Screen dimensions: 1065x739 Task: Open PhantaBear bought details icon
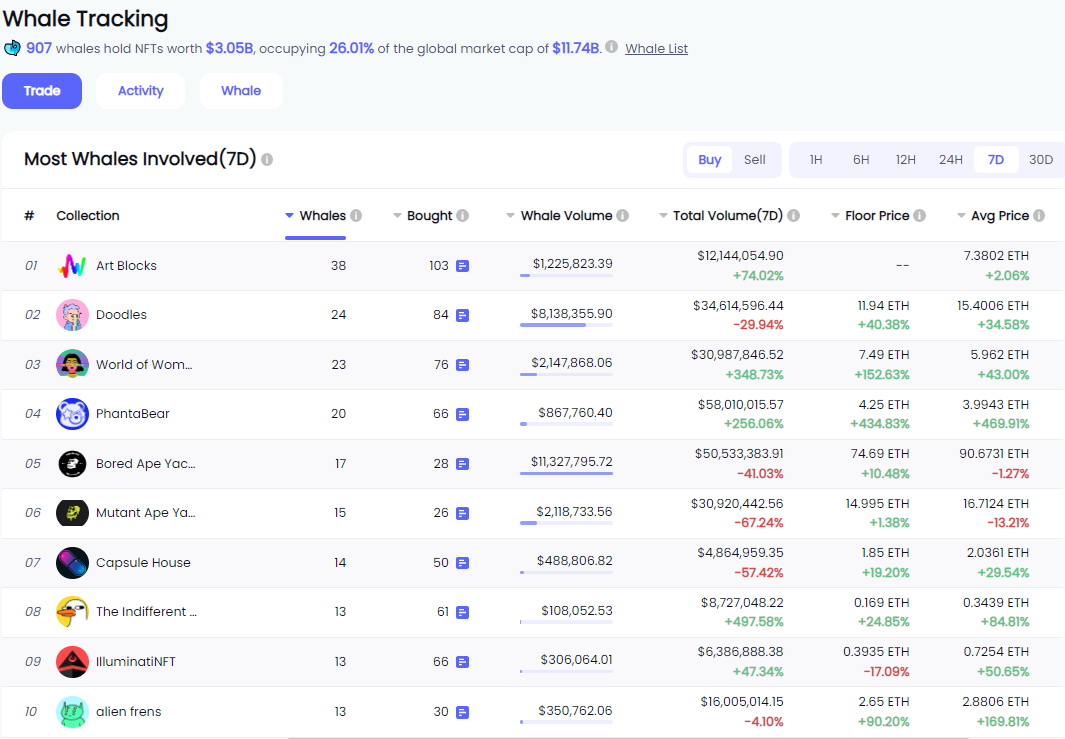pyautogui.click(x=463, y=414)
